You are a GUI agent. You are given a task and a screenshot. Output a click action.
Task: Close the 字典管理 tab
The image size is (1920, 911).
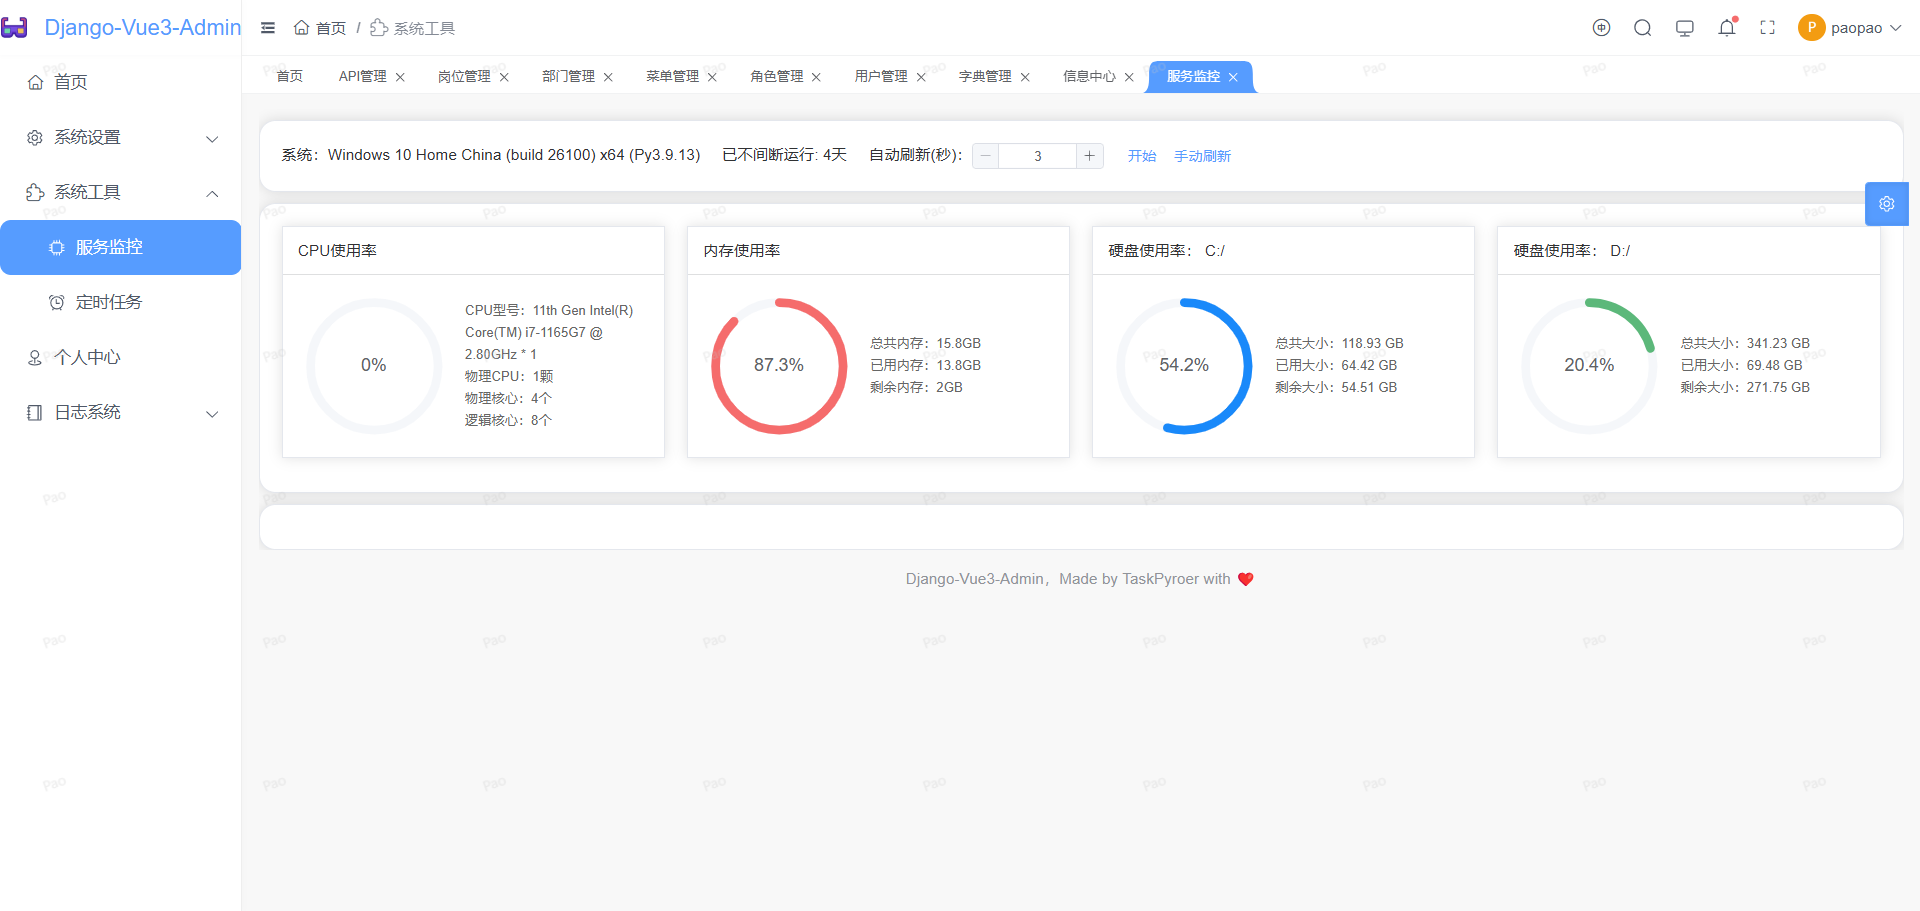[x=1025, y=77]
